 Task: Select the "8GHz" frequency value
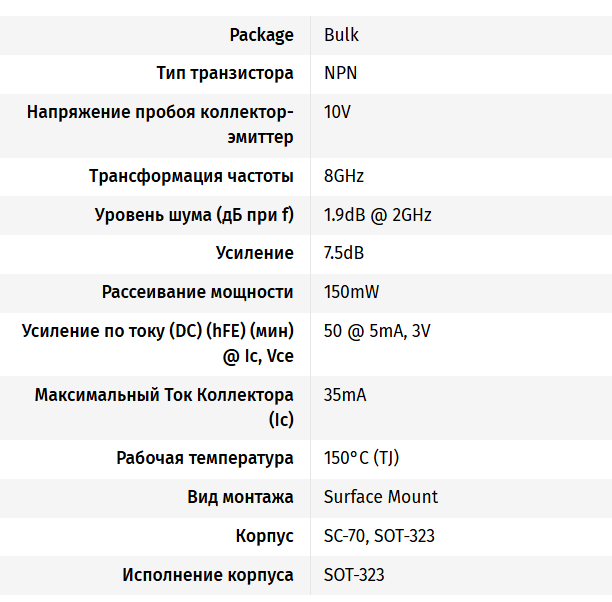(344, 176)
